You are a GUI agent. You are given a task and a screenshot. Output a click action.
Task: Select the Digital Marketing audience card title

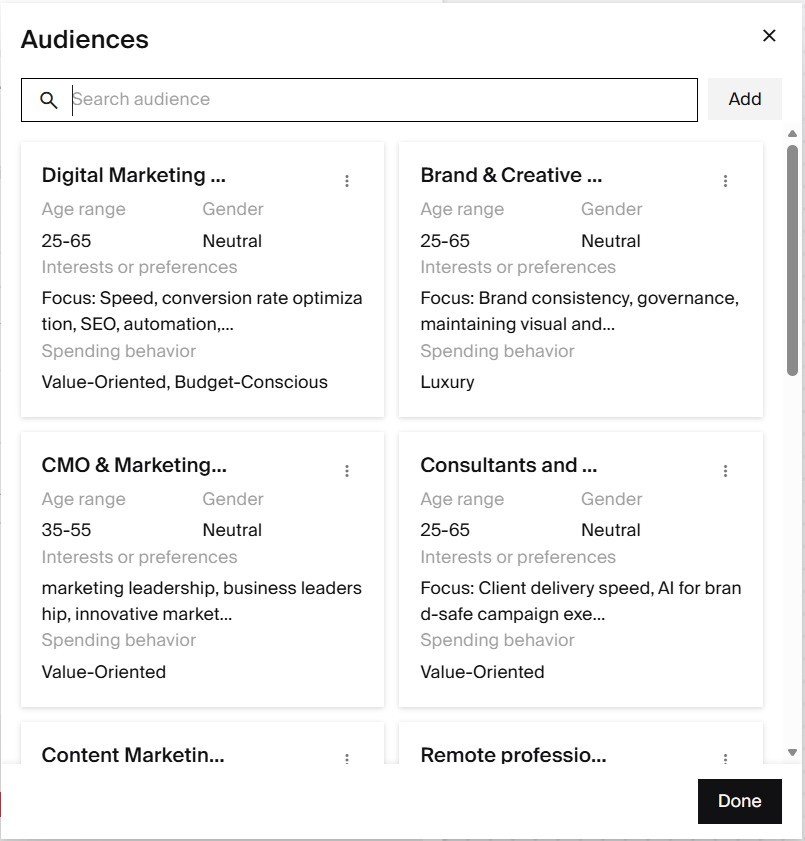click(134, 175)
